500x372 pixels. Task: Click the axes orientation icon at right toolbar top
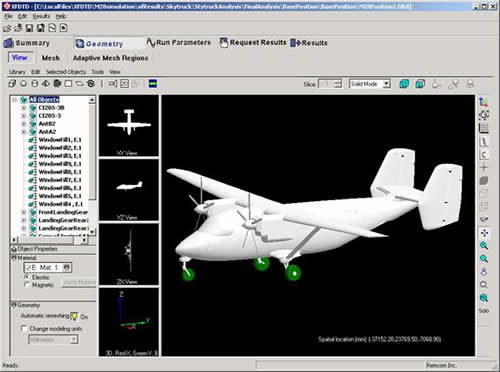pyautogui.click(x=484, y=102)
